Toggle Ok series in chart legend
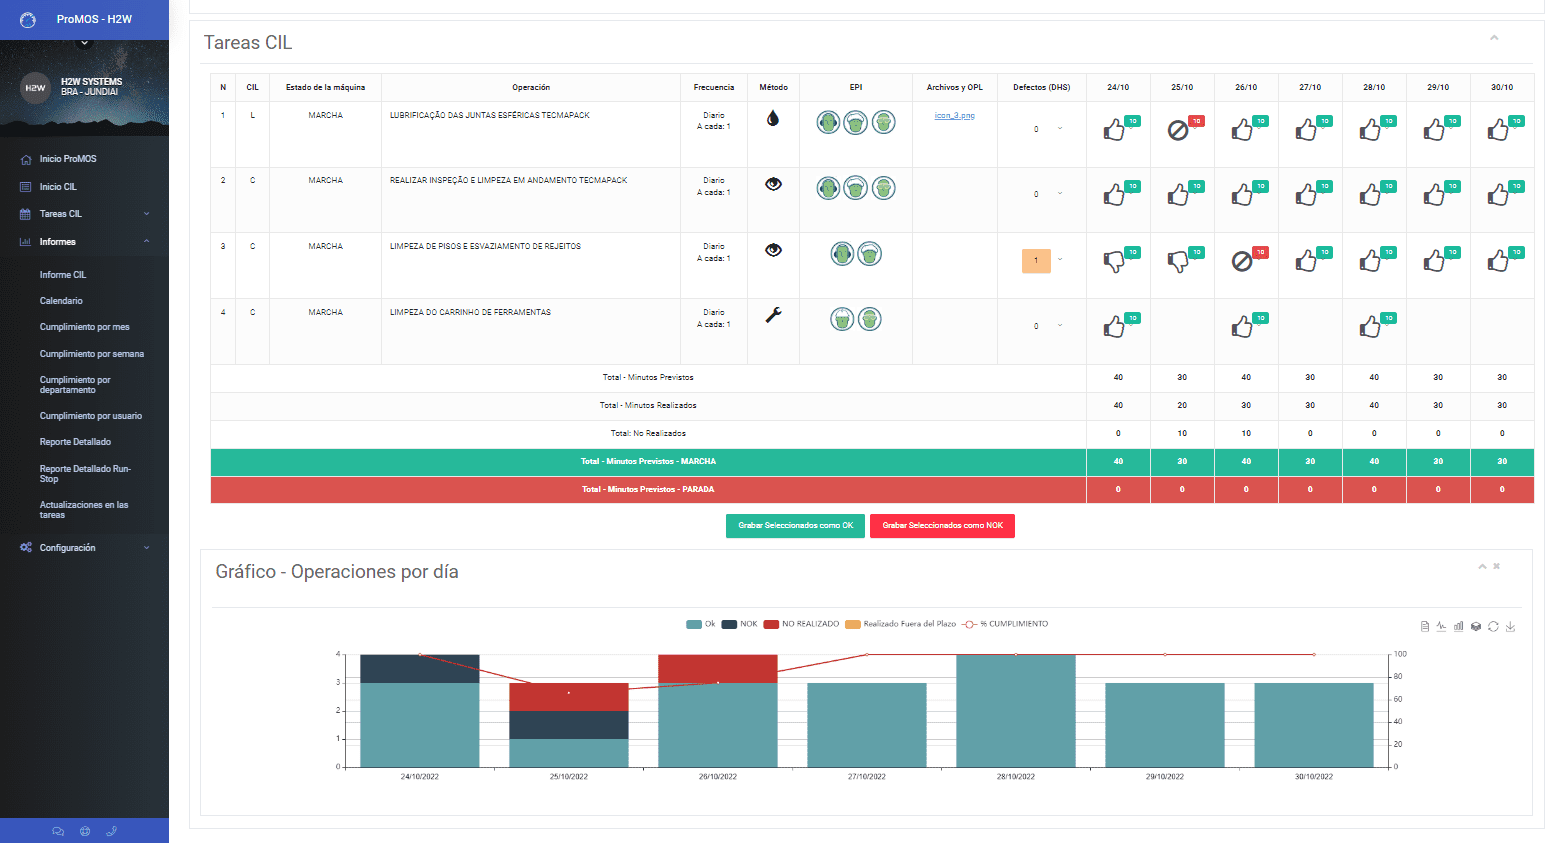1563x843 pixels. click(x=701, y=624)
